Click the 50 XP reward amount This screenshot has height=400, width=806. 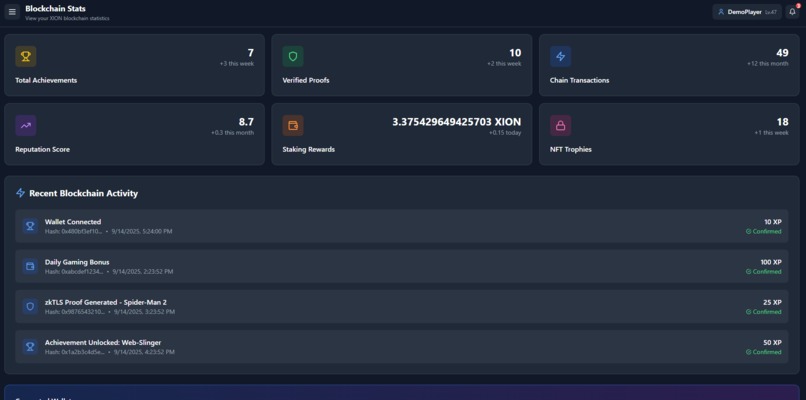773,342
